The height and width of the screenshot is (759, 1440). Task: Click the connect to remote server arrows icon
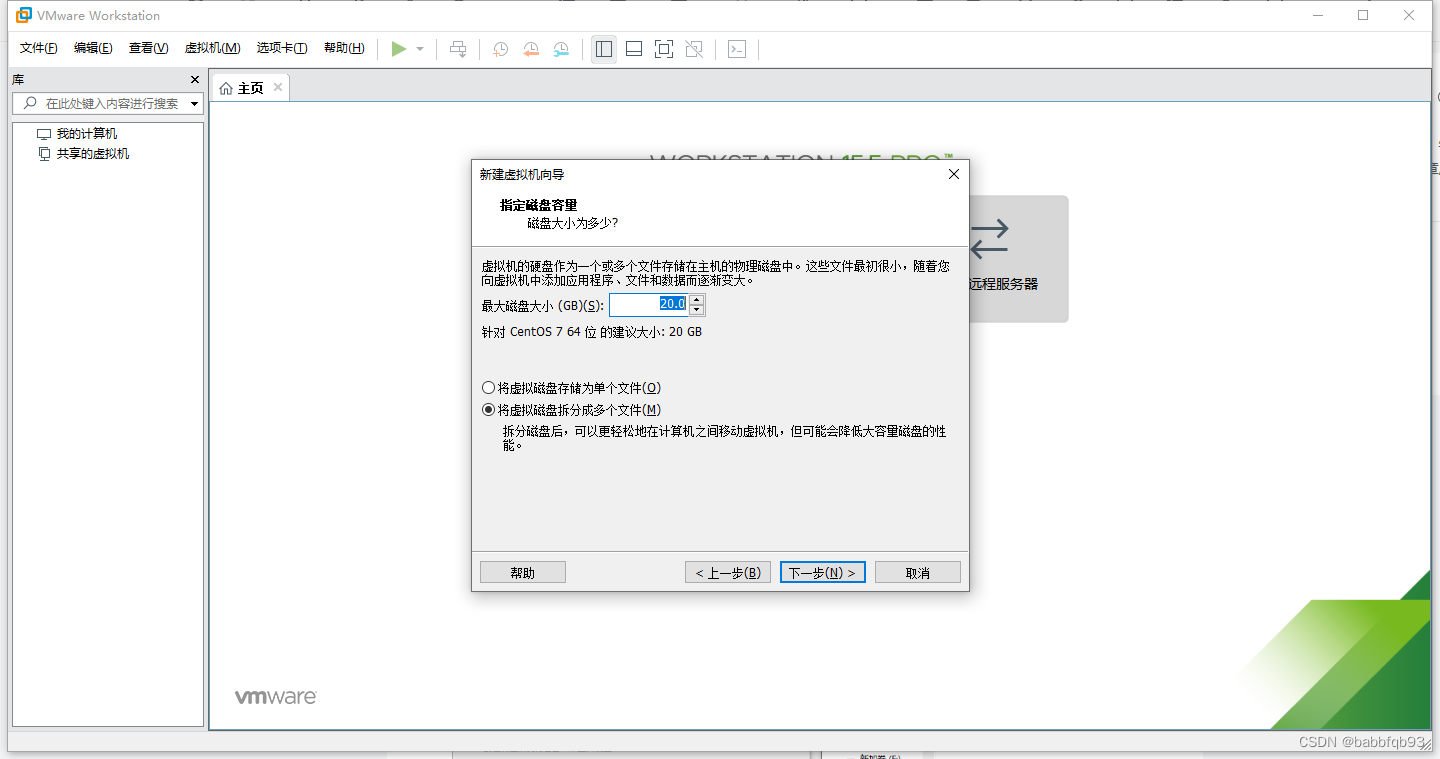(990, 239)
